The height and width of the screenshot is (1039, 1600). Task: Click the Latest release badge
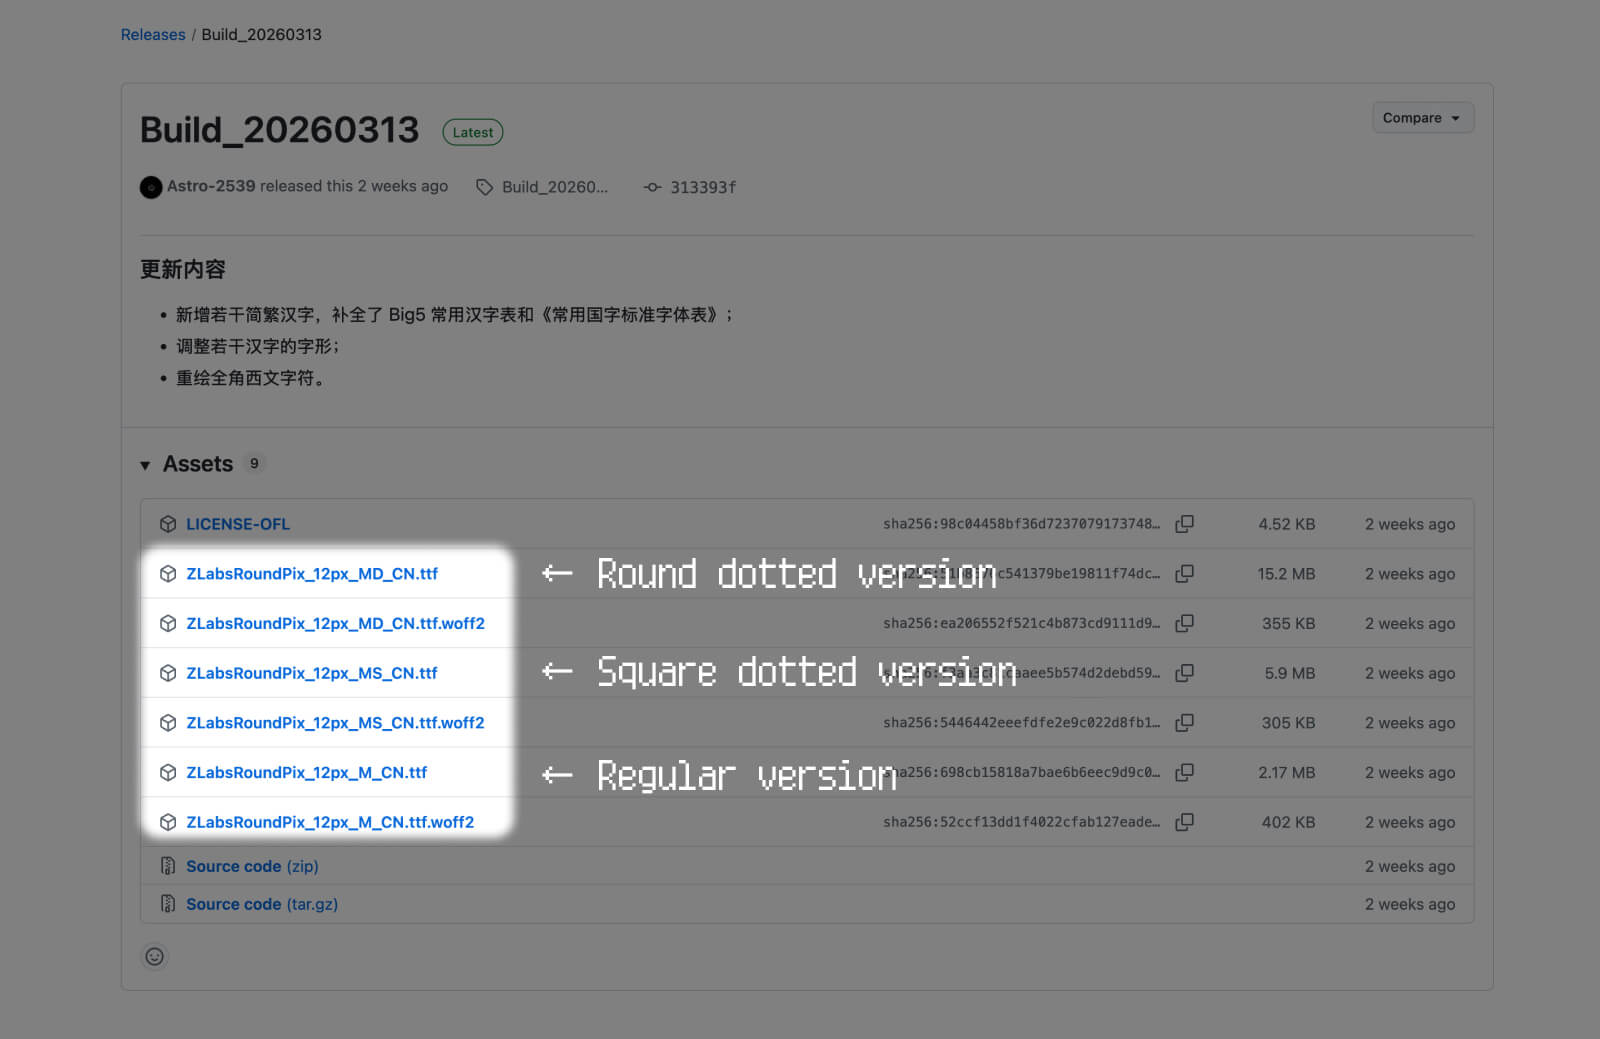coord(472,131)
